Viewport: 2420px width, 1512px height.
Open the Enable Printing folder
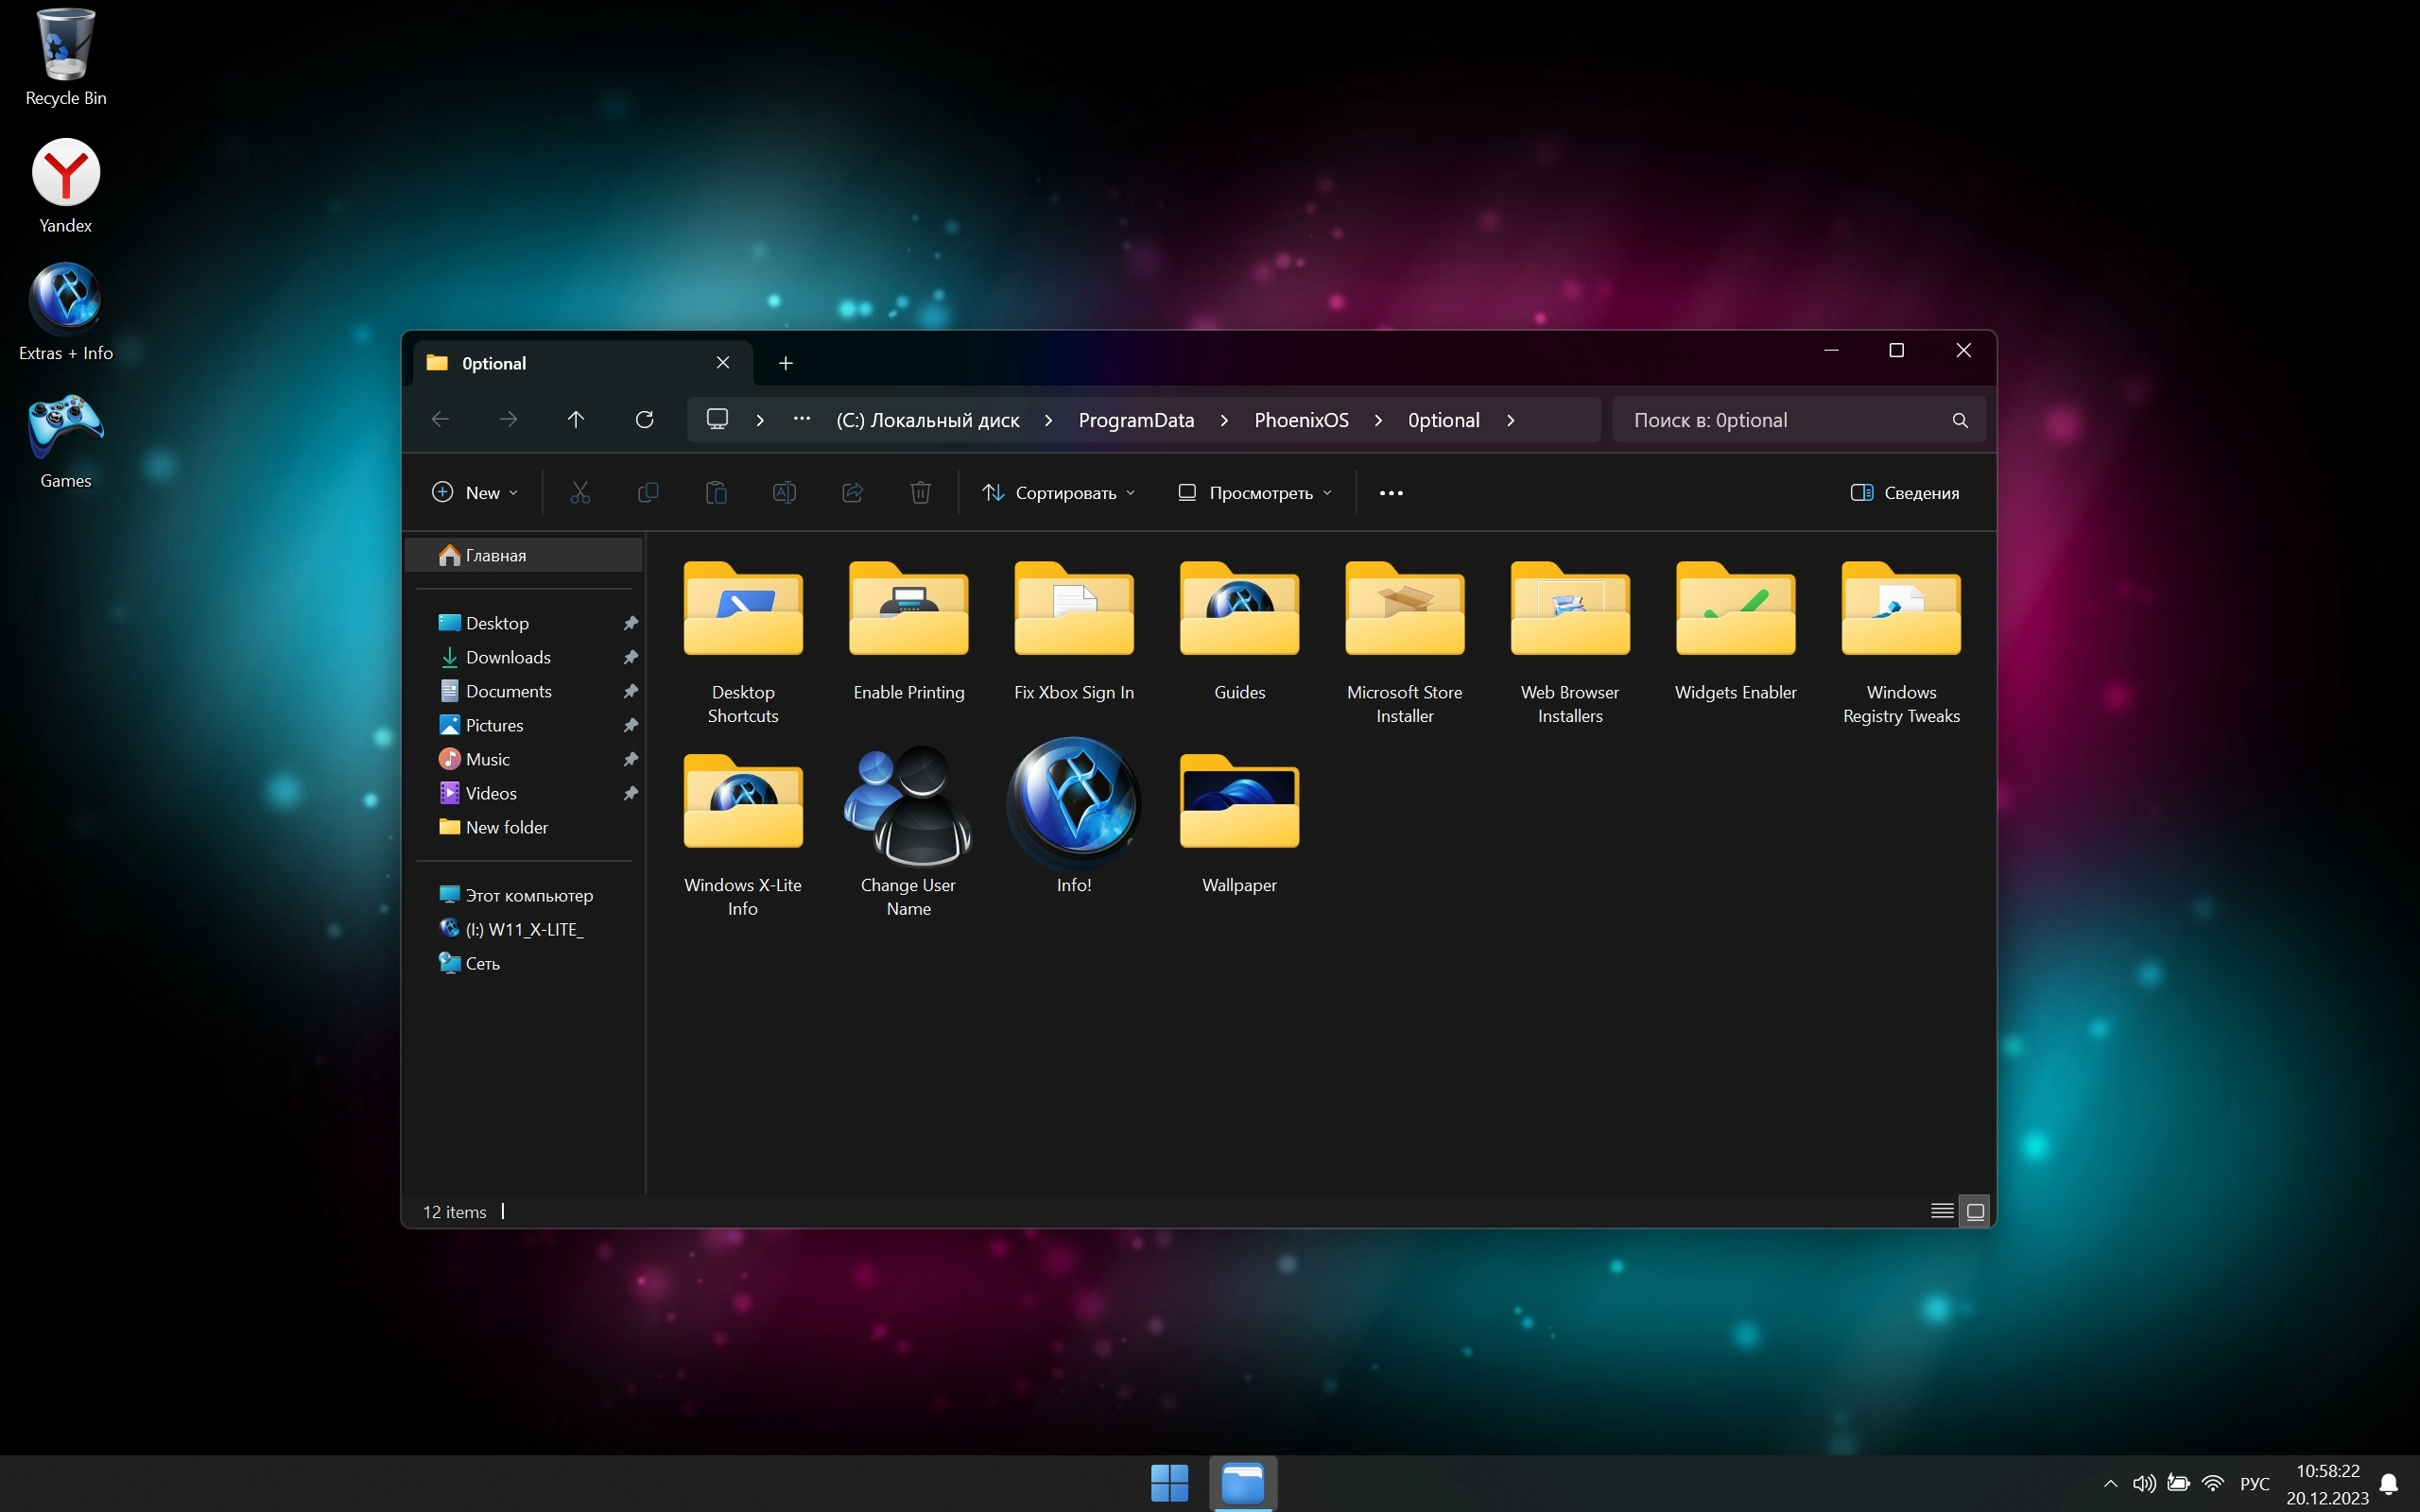(x=908, y=612)
